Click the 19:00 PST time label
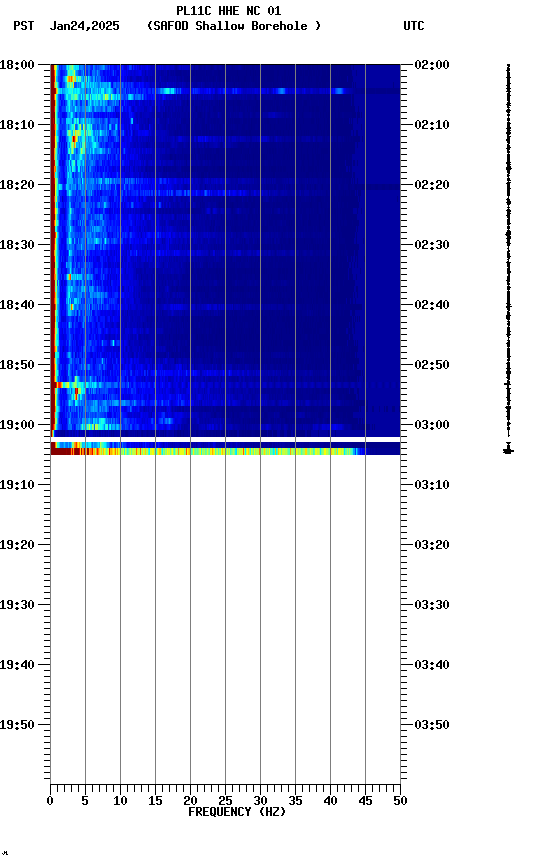Image resolution: width=552 pixels, height=864 pixels. pos(17,425)
